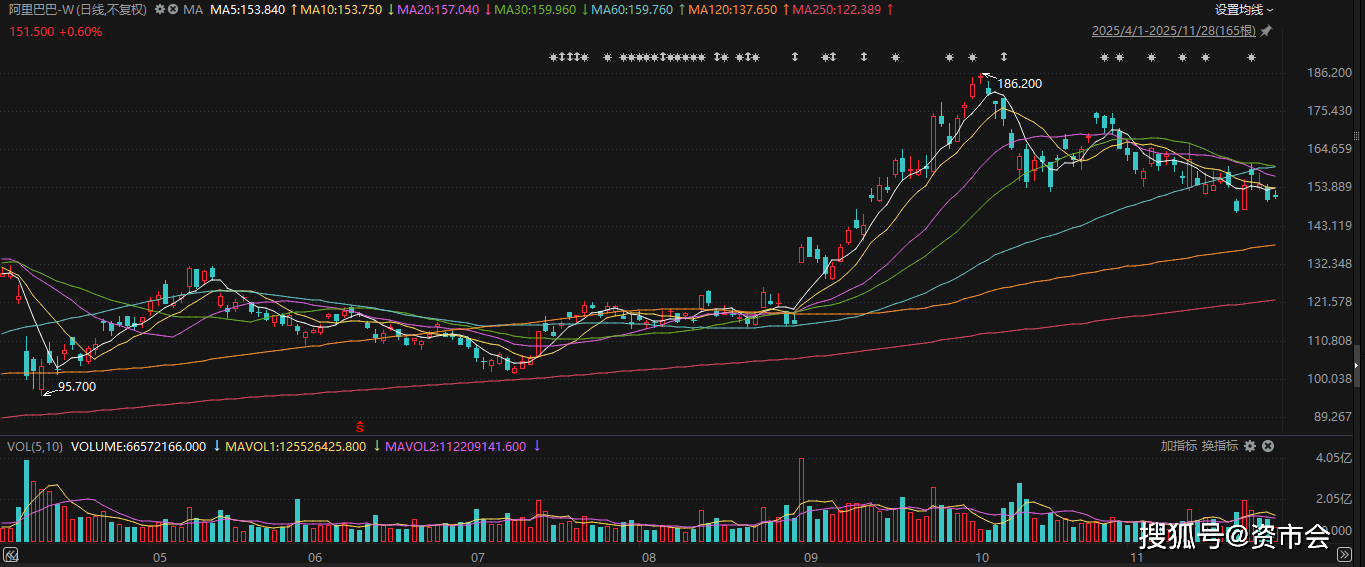The image size is (1365, 567).
Task: Click the 95.700 low price arrow marker
Action: (47, 392)
